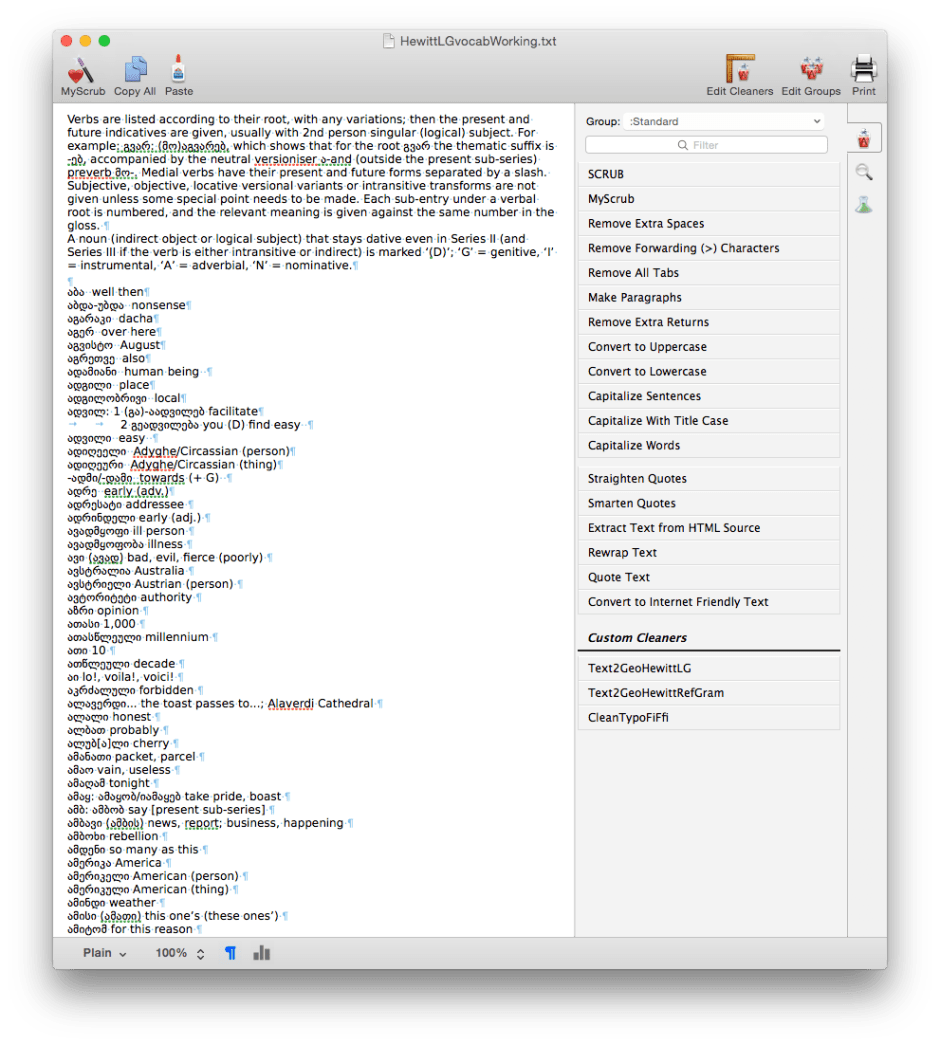Open Edit Cleaners
The height and width of the screenshot is (1045, 940).
pos(739,73)
